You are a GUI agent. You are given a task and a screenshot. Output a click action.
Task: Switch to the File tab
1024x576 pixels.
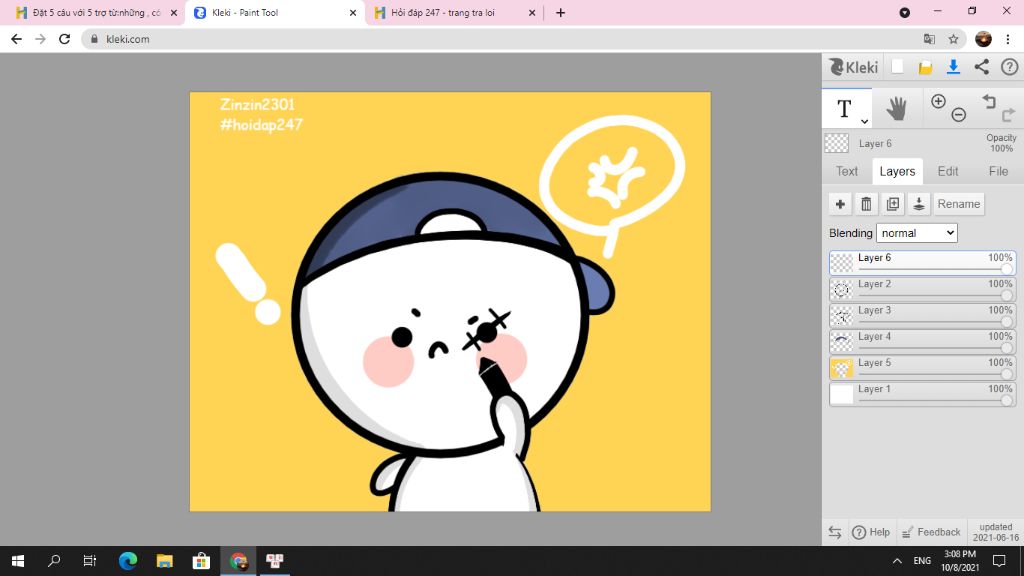998,171
